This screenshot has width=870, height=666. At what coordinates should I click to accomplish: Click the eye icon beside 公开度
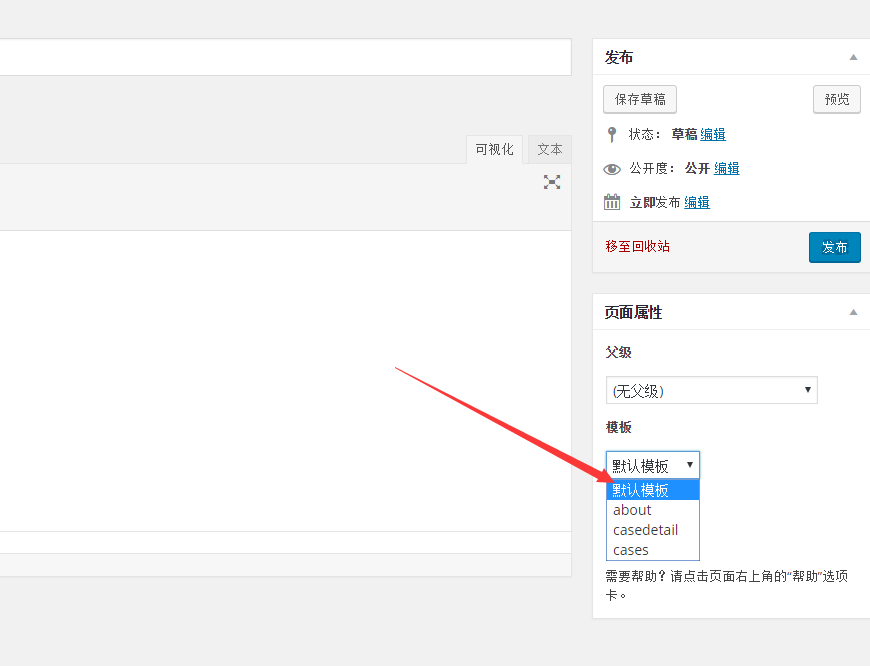pyautogui.click(x=611, y=168)
